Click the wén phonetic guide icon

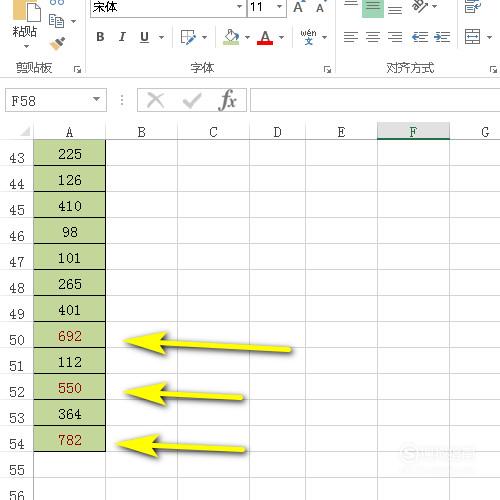click(x=308, y=37)
